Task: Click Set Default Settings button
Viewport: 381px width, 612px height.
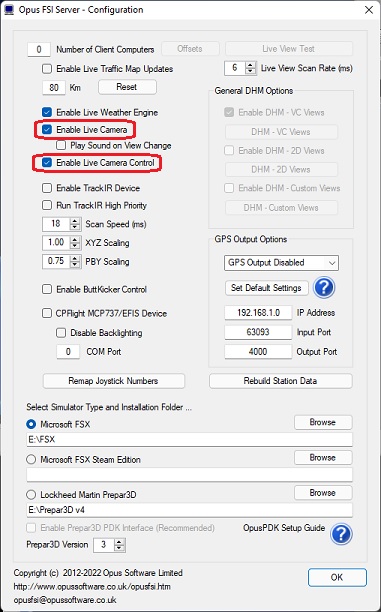Action: (267, 288)
